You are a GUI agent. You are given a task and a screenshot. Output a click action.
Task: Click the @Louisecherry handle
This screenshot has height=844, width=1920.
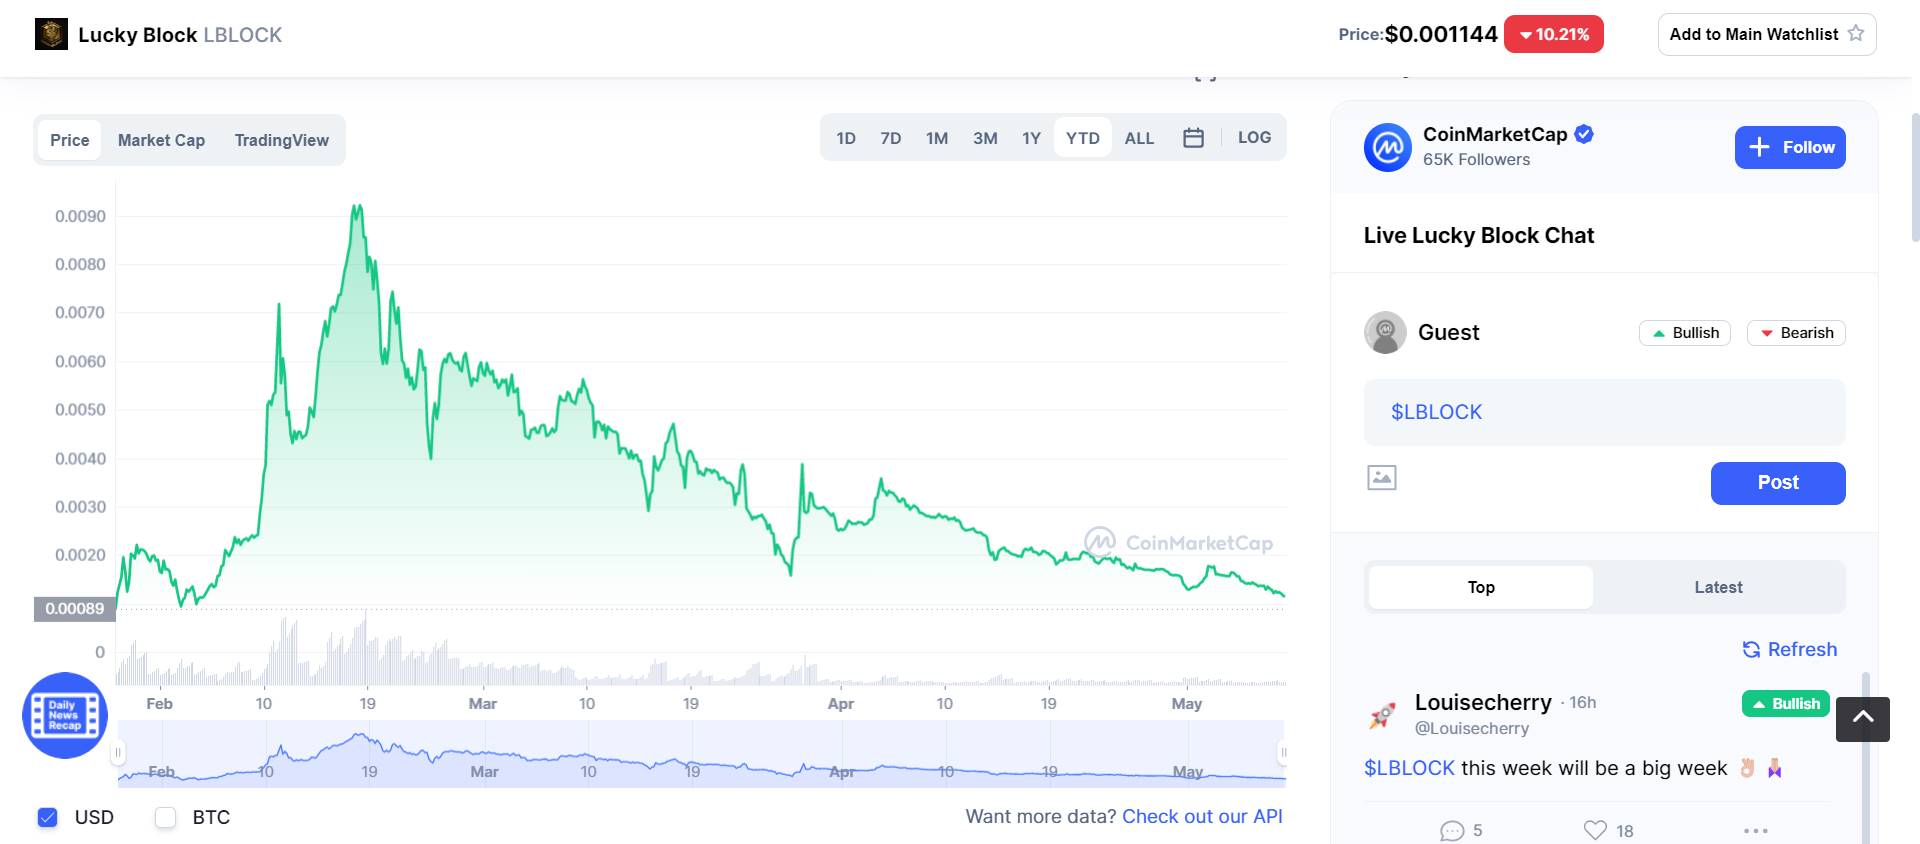(1471, 728)
